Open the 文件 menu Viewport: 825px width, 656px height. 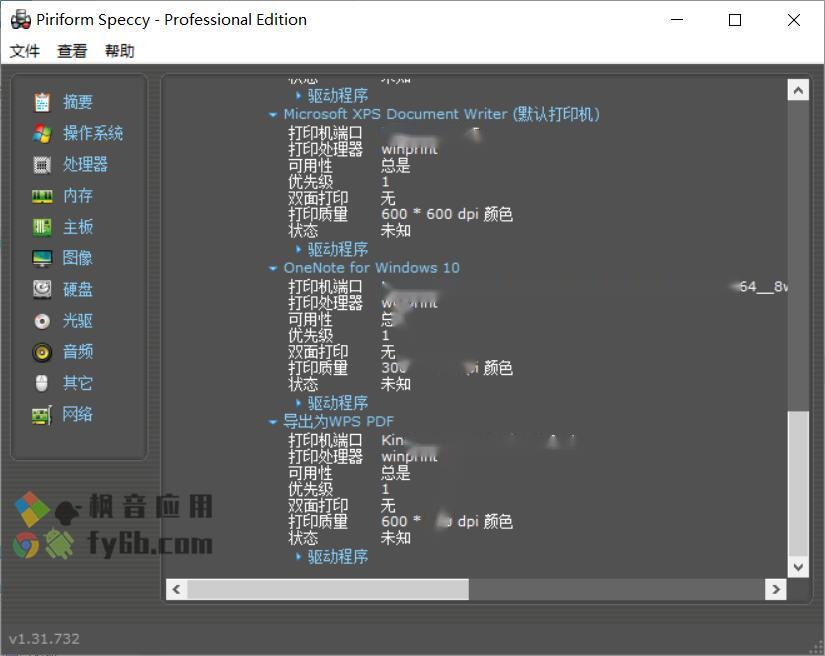click(25, 51)
